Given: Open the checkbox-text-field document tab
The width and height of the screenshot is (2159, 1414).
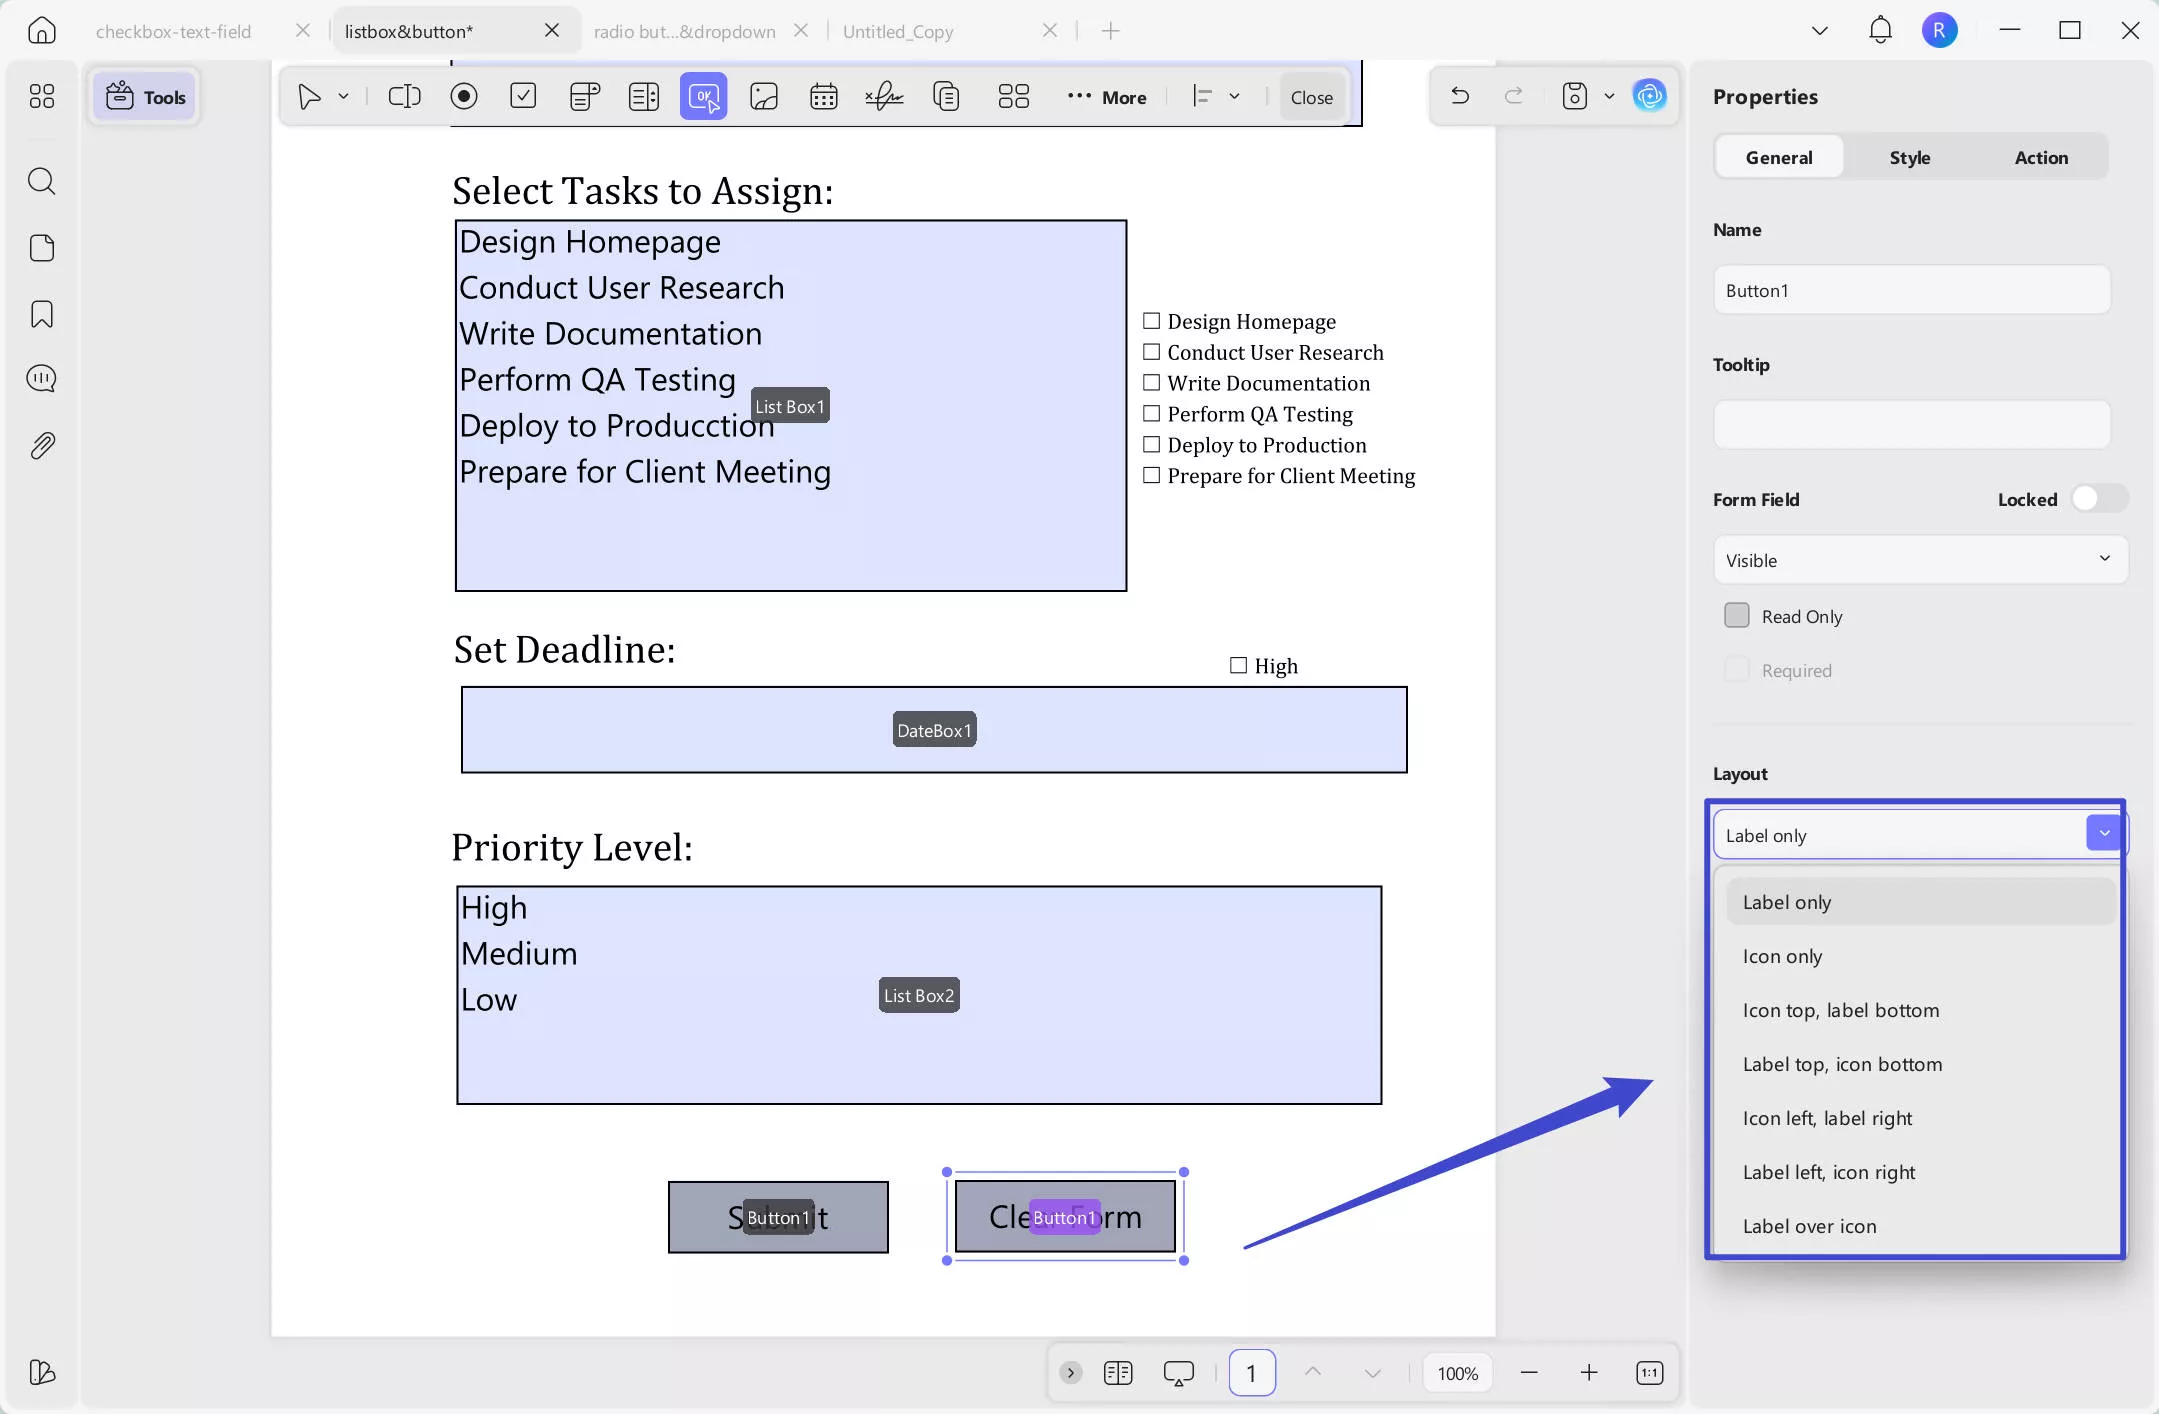Looking at the screenshot, I should coord(173,31).
